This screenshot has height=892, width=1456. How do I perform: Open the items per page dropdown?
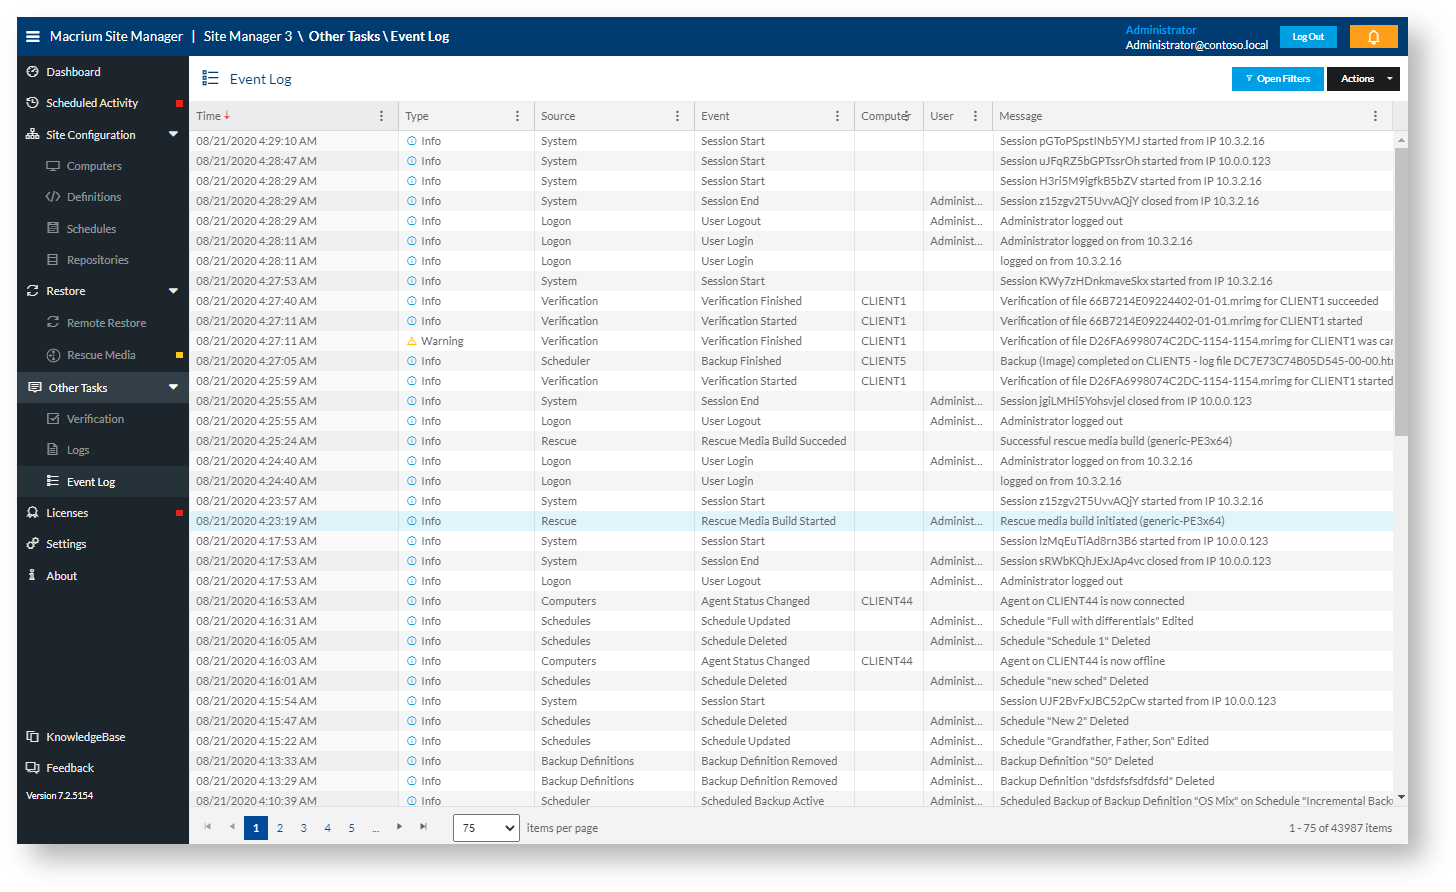point(486,828)
